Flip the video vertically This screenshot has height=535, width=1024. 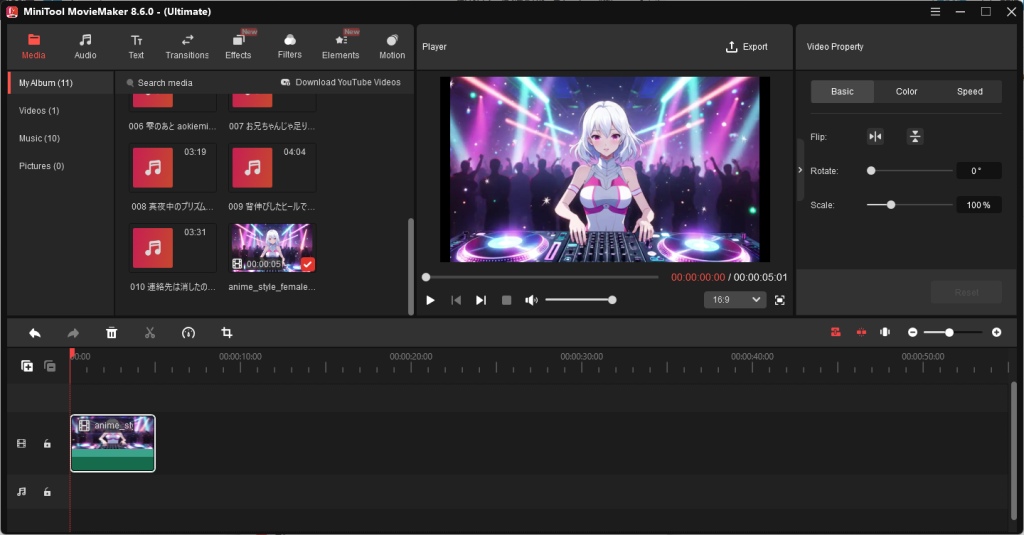[x=914, y=137]
